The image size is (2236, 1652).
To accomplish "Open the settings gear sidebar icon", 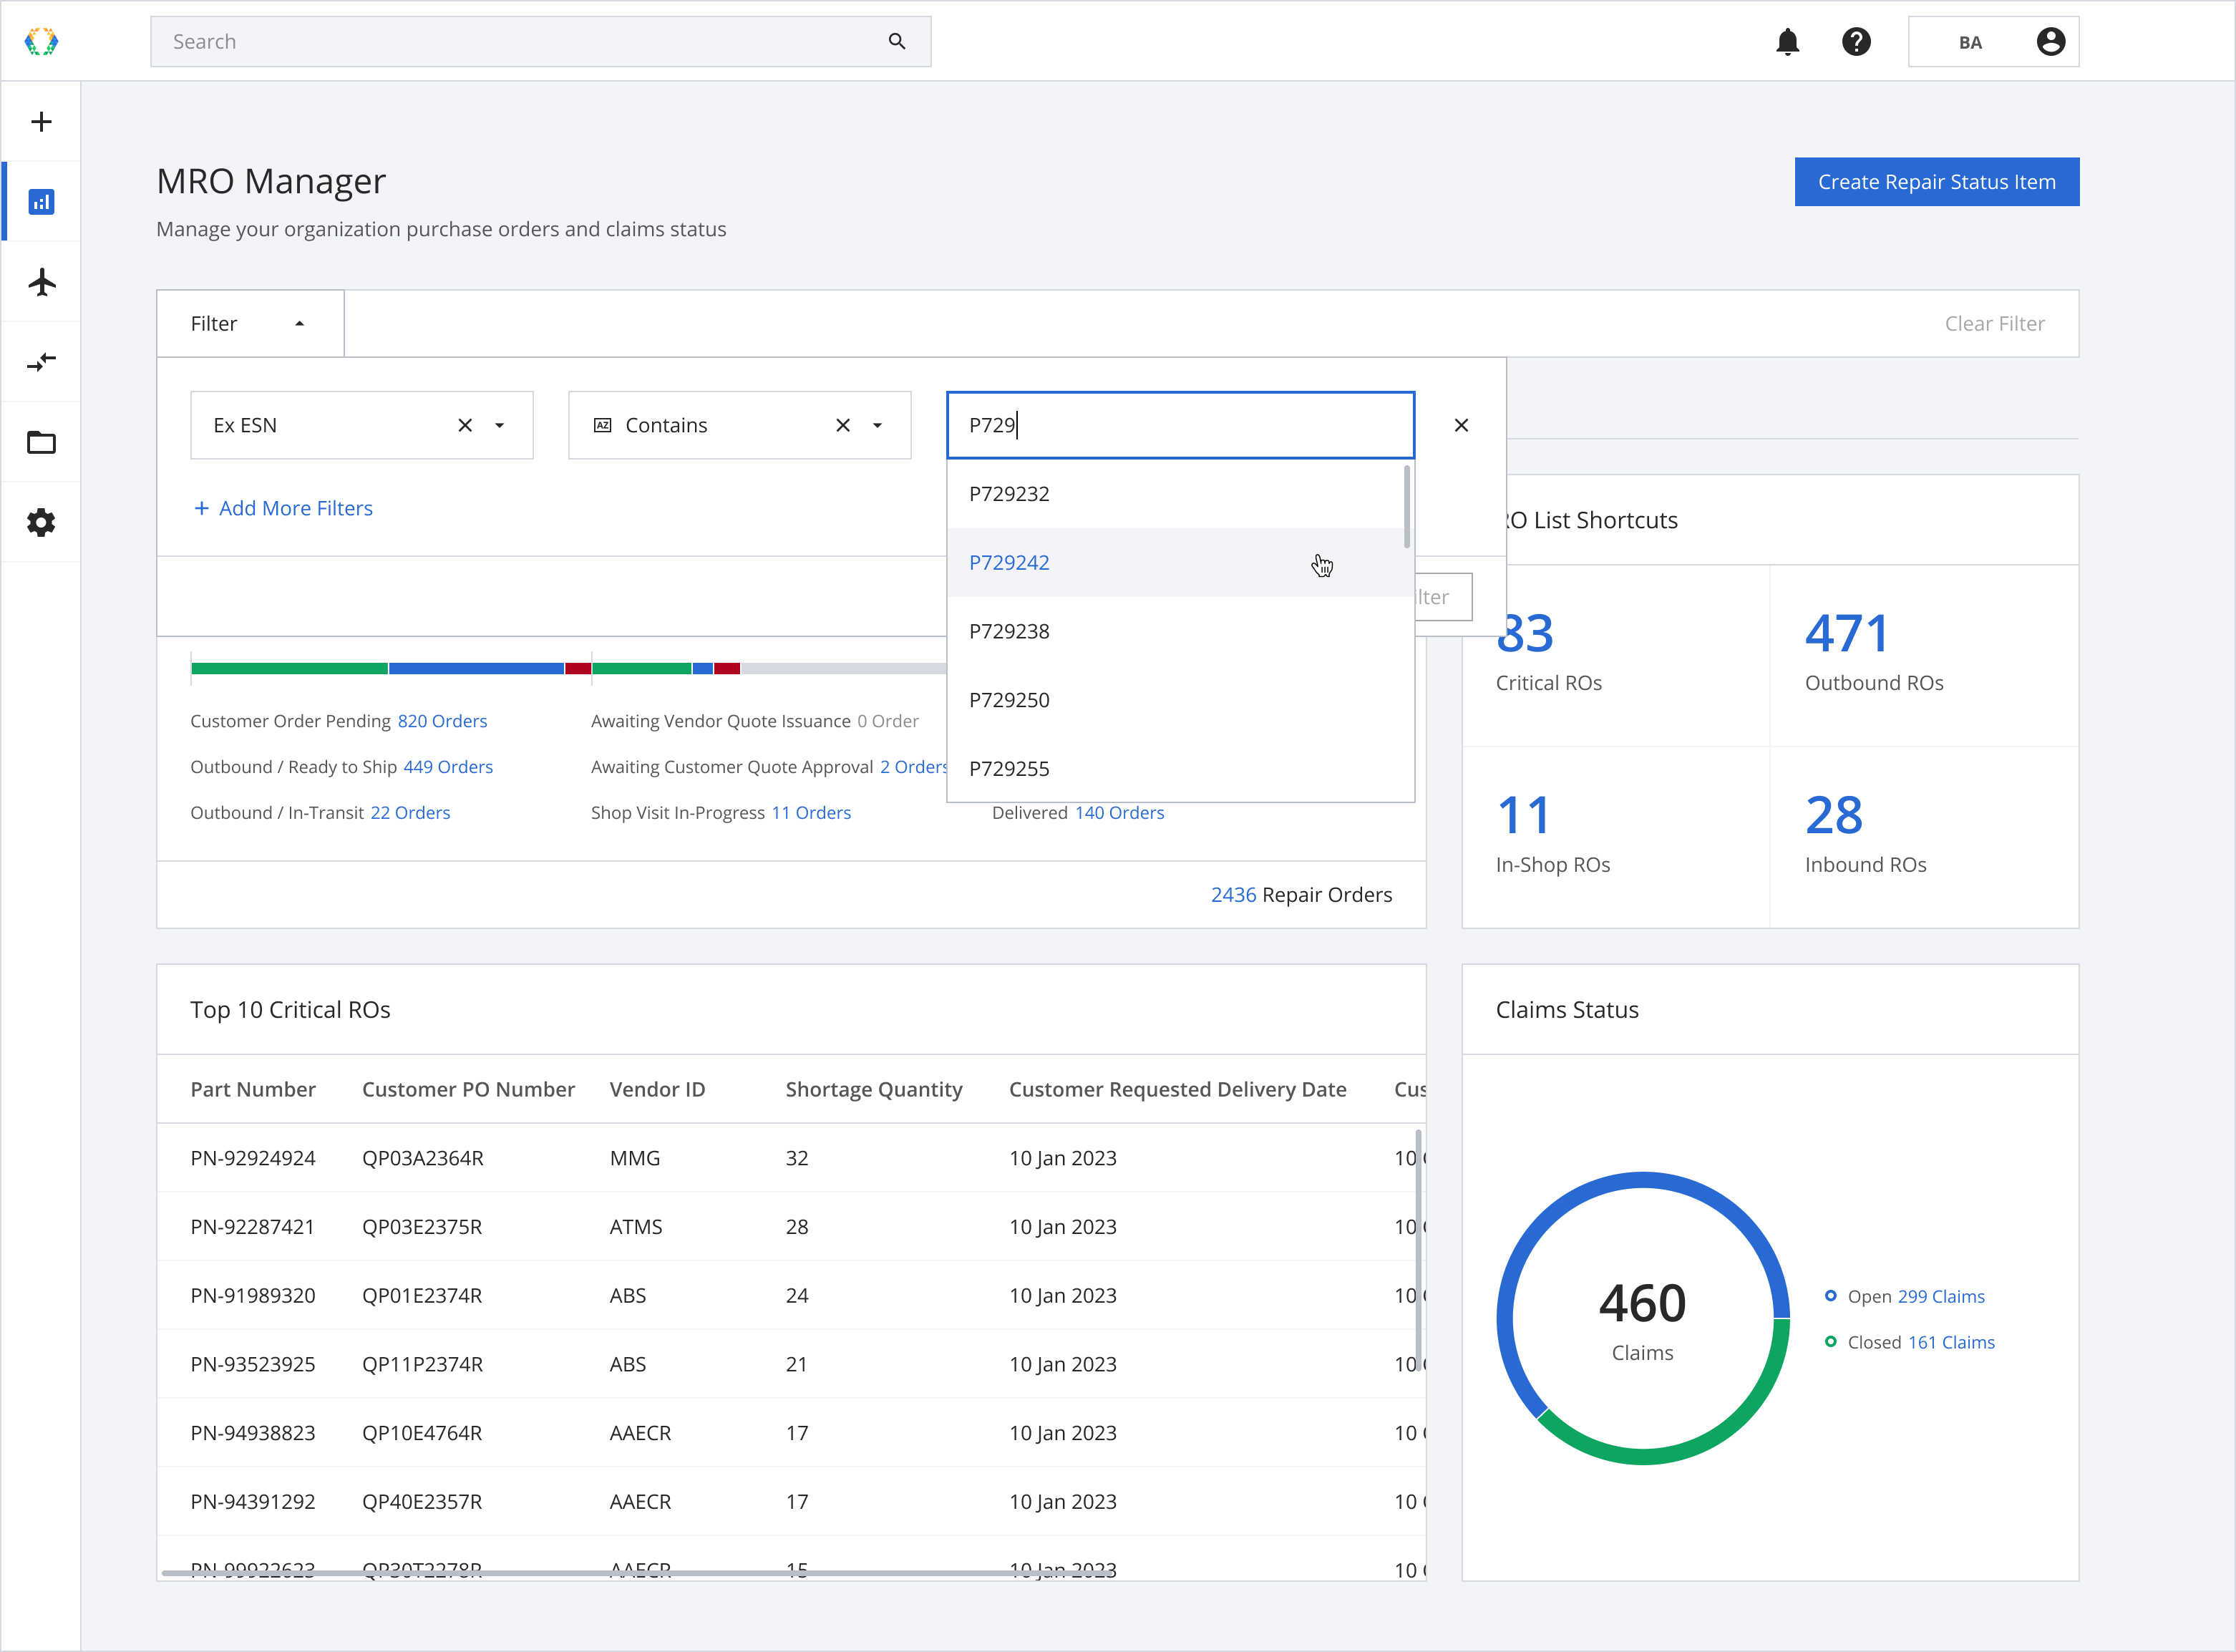I will coord(41,522).
